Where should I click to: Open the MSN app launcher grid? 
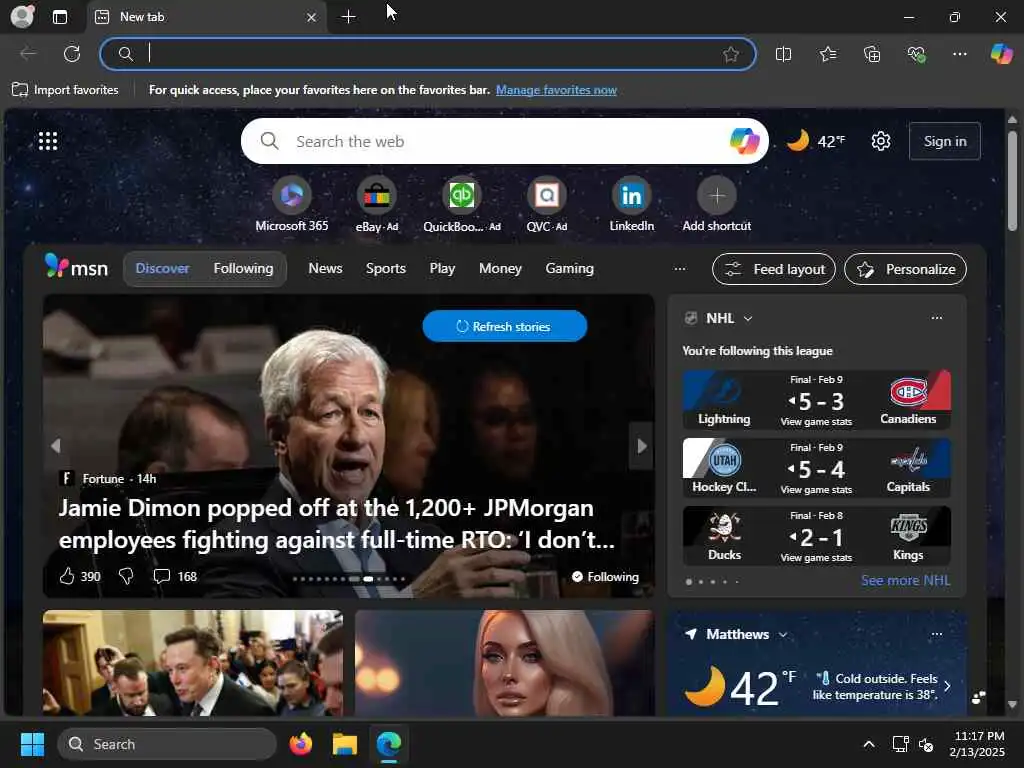coord(48,141)
